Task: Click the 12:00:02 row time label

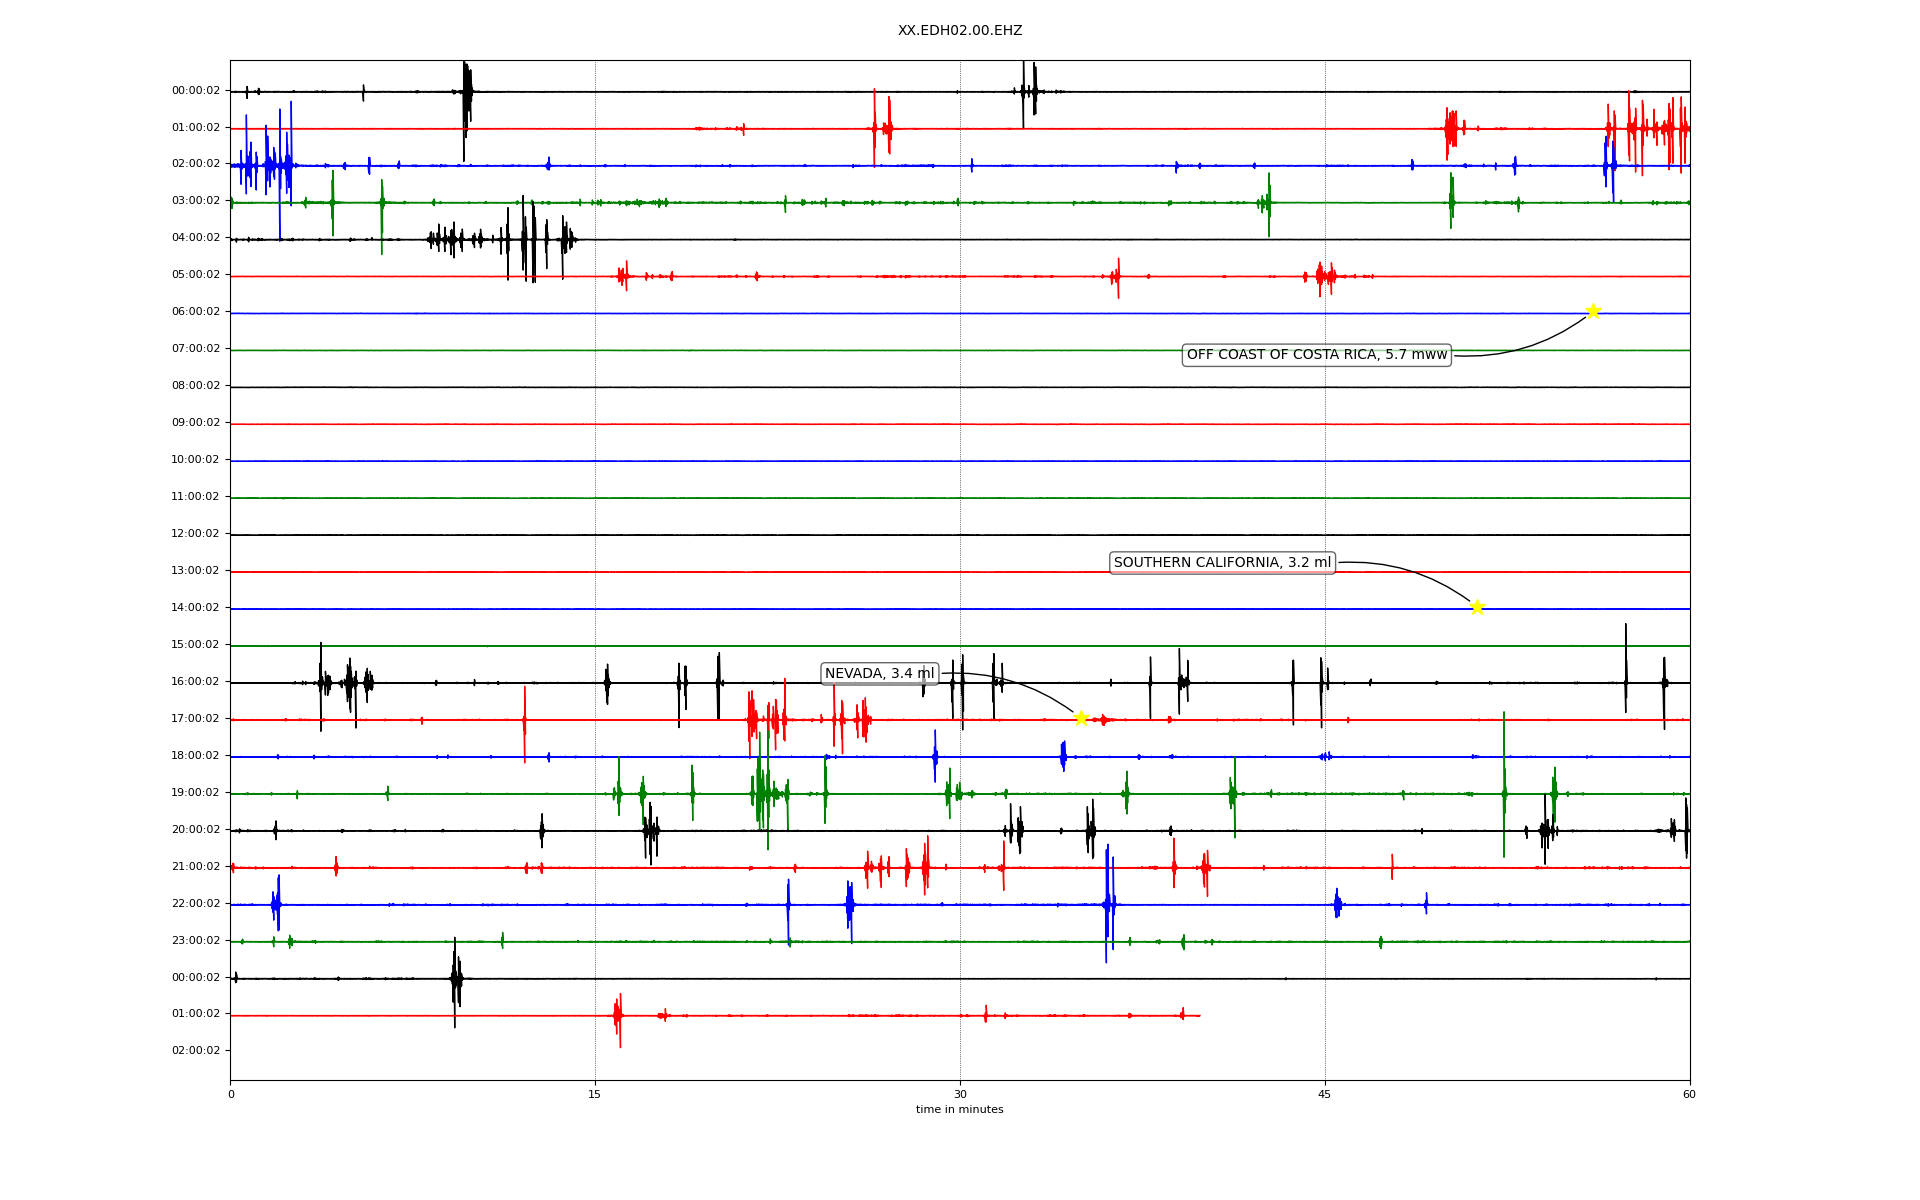Action: 195,534
